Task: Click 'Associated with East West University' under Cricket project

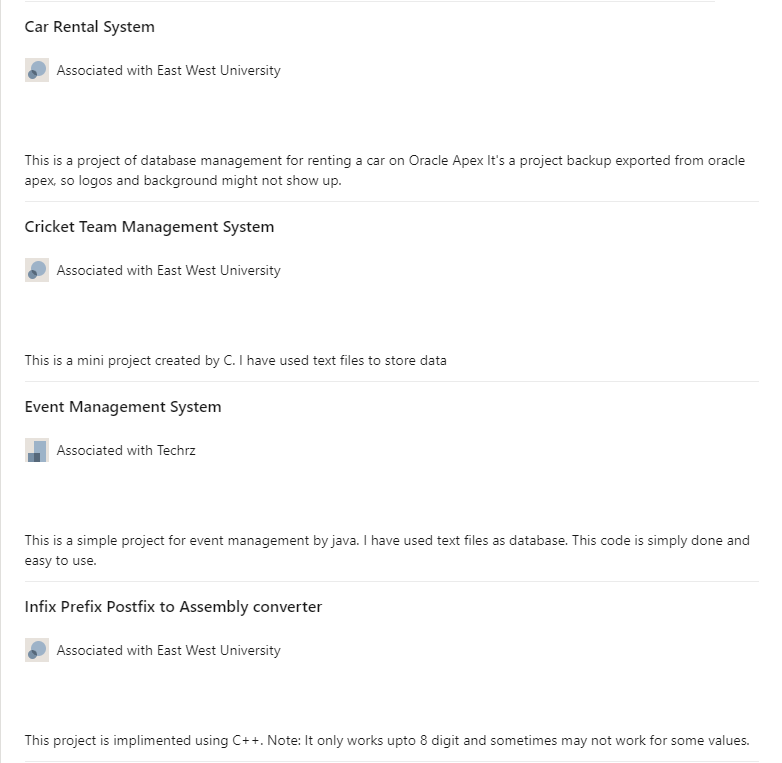Action: click(168, 270)
